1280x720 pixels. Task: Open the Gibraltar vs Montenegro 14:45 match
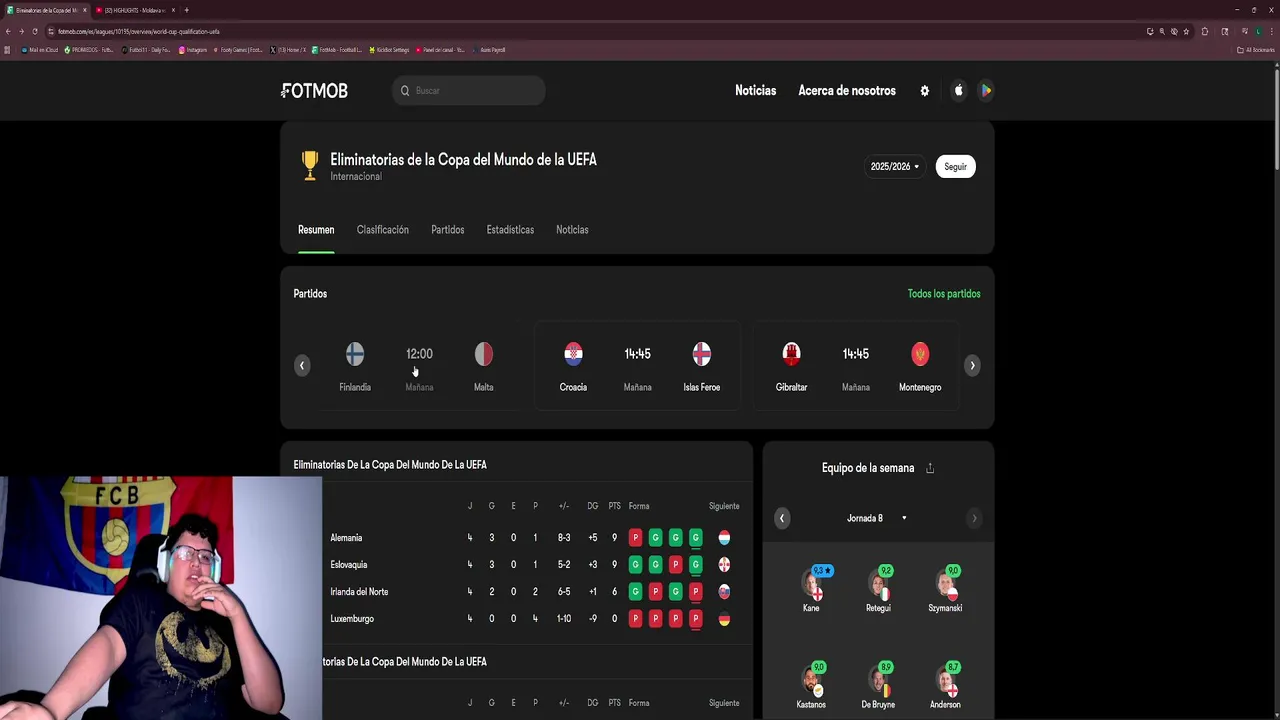tap(856, 366)
